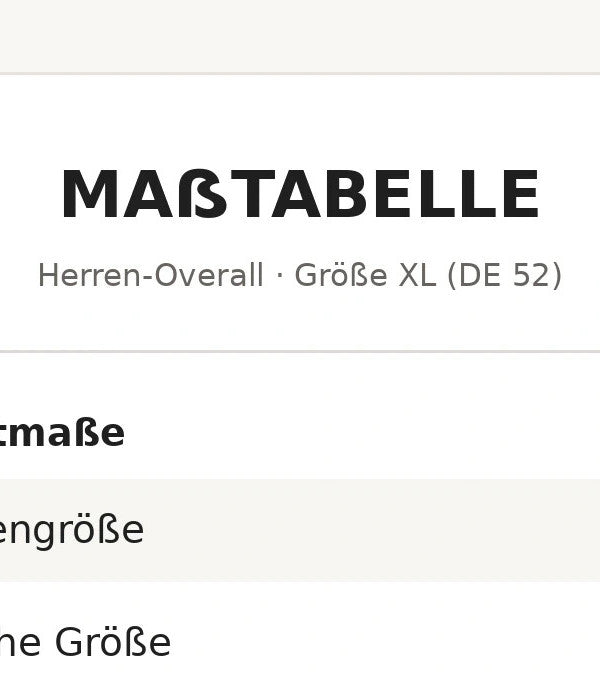The image size is (600, 675).
Task: Select the Herren-Overall subtitle text
Action: pyautogui.click(x=300, y=275)
